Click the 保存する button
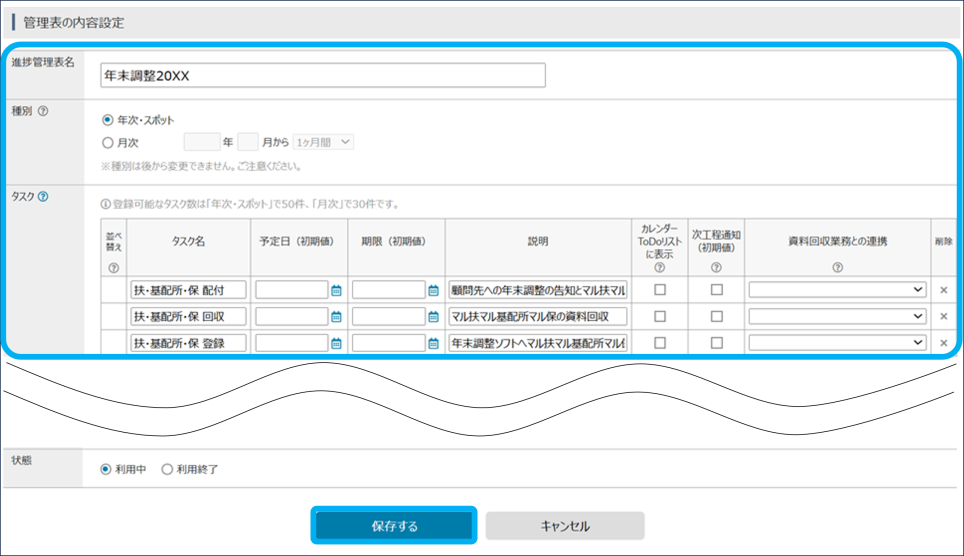This screenshot has width=964, height=556. (x=394, y=526)
